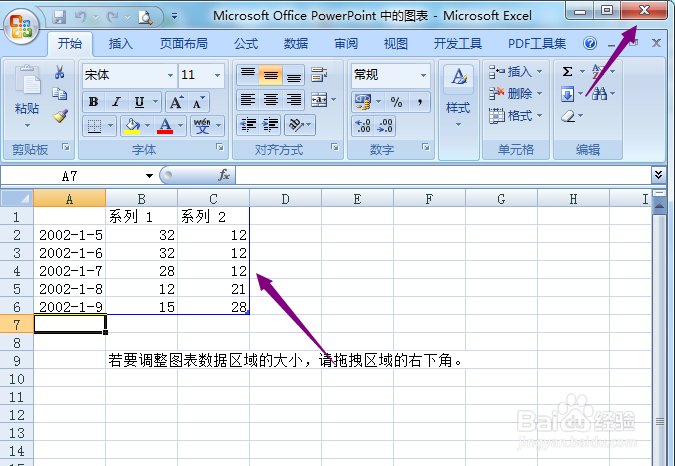Apply comma style number format
The image size is (675, 466).
tap(419, 102)
